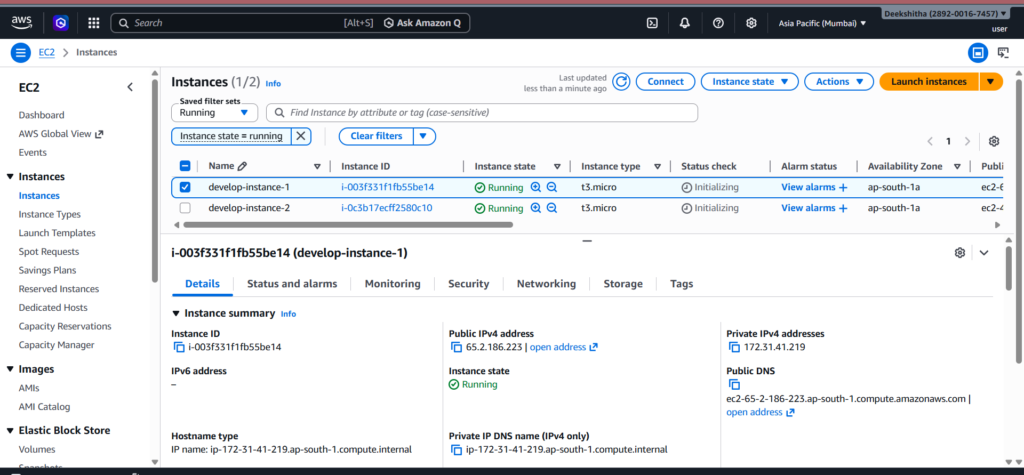Click the Launch instances button
Image resolution: width=1024 pixels, height=475 pixels.
click(x=928, y=82)
